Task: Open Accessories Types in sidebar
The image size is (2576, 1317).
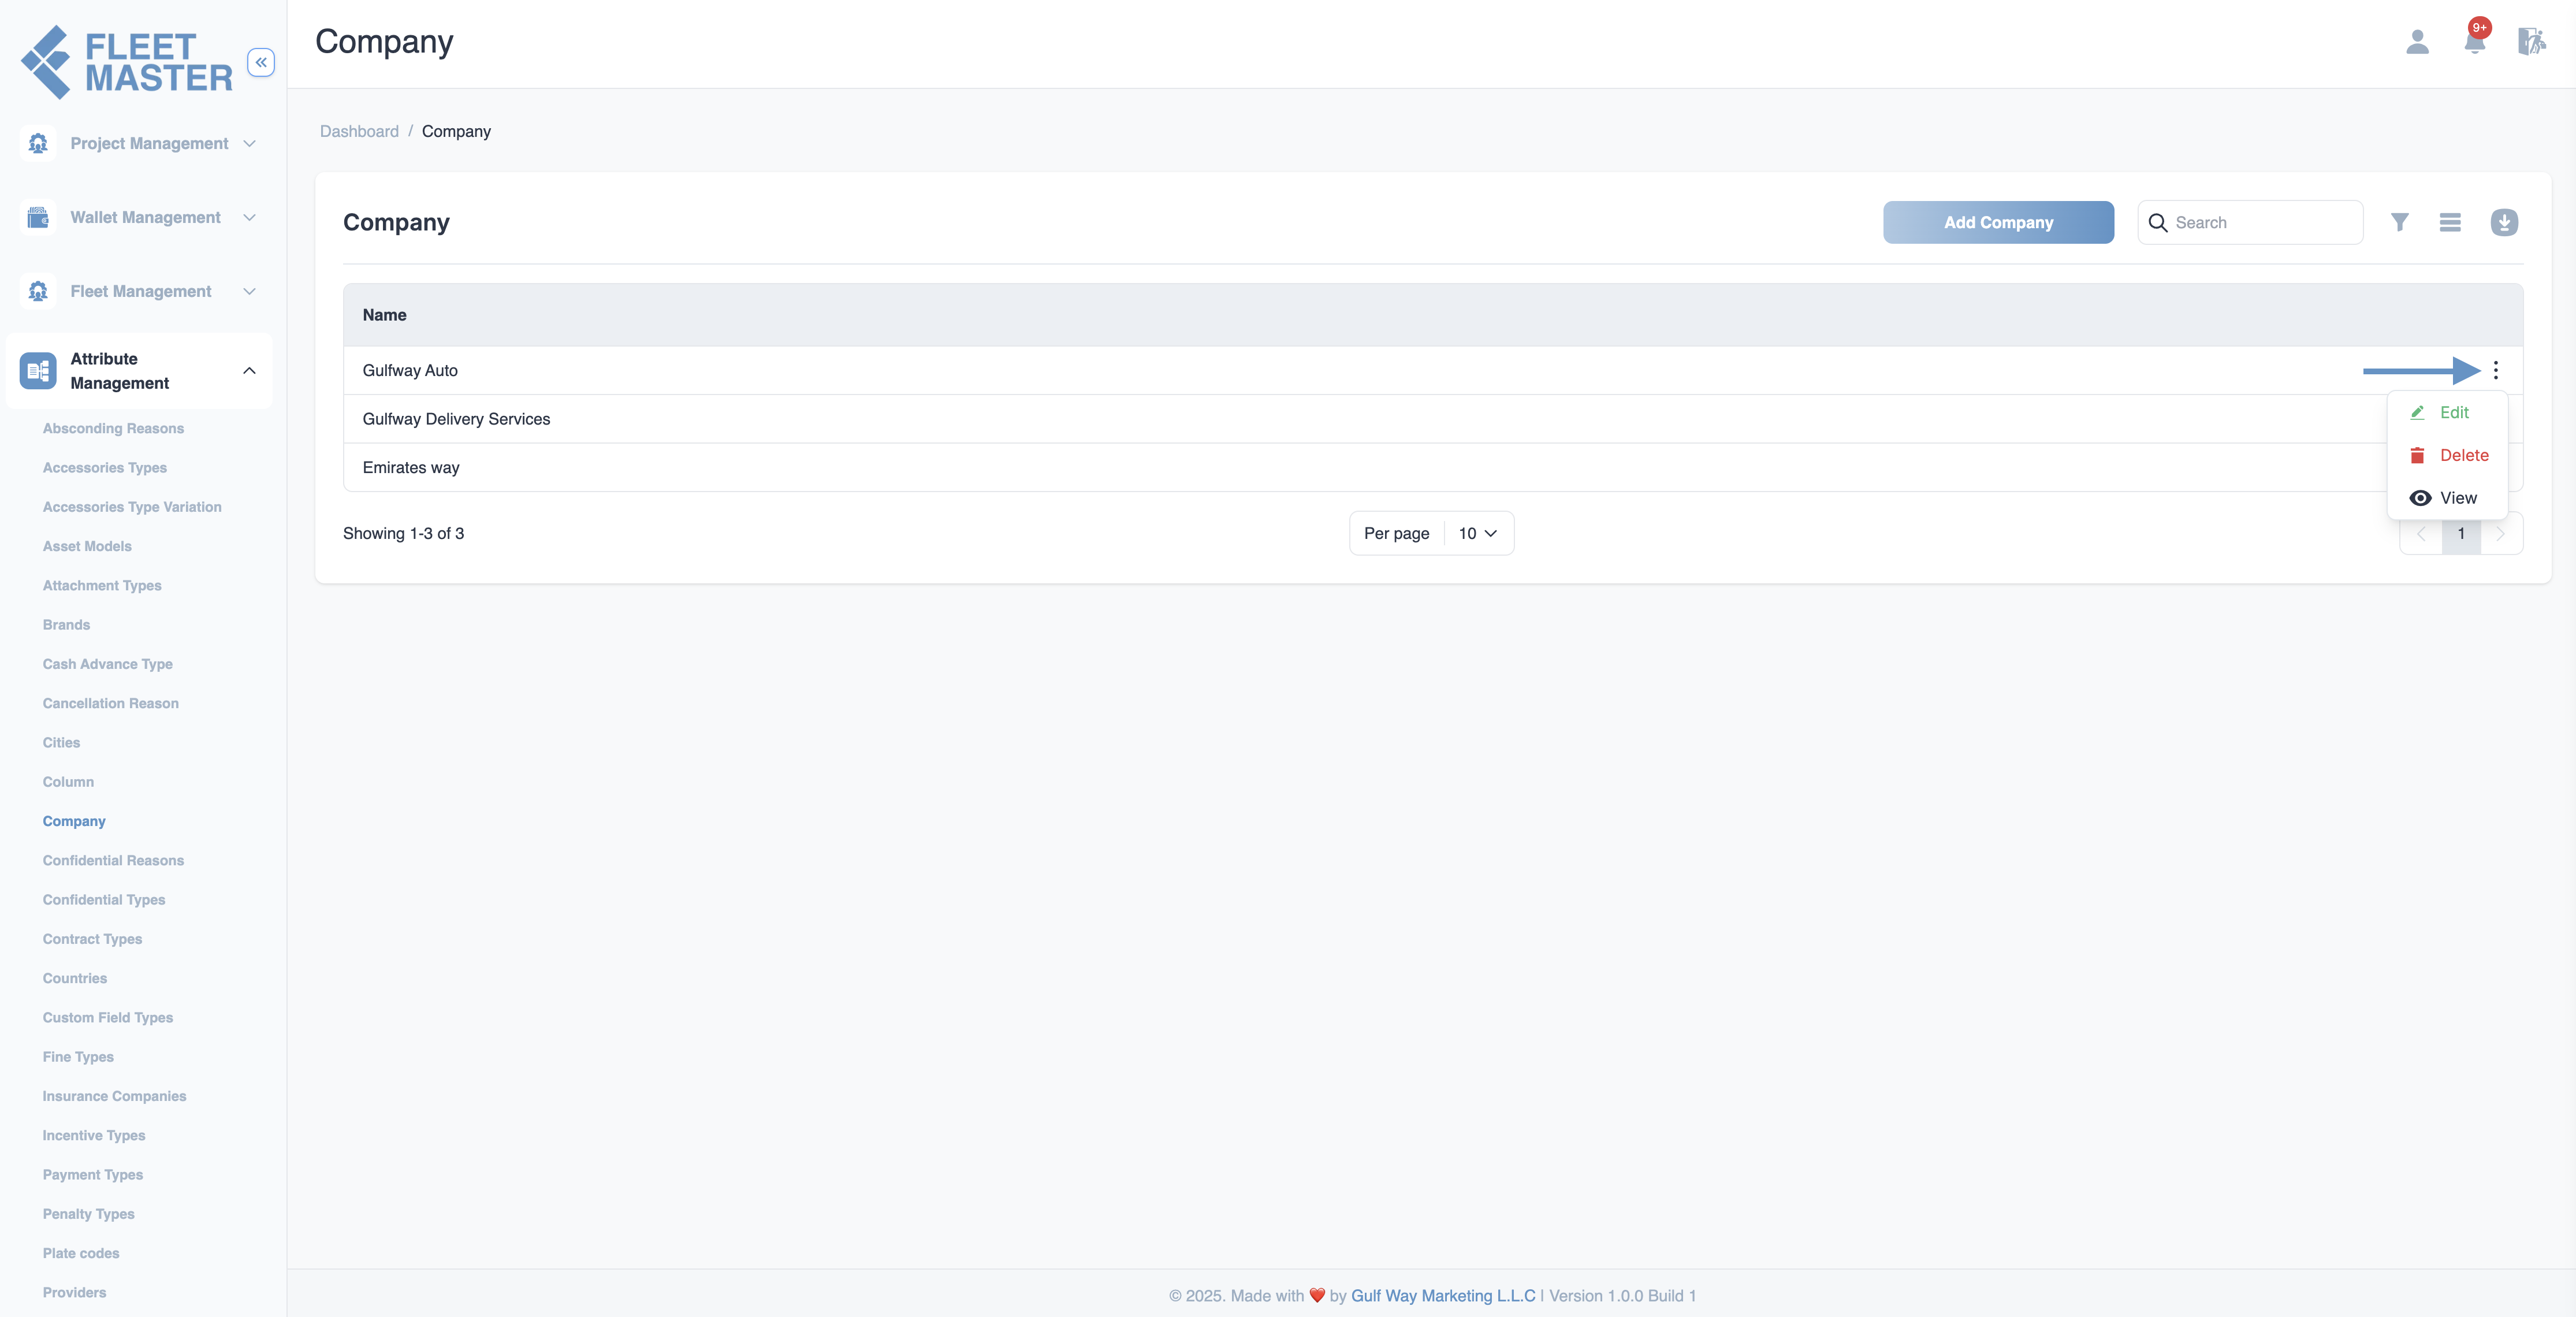Action: [105, 467]
